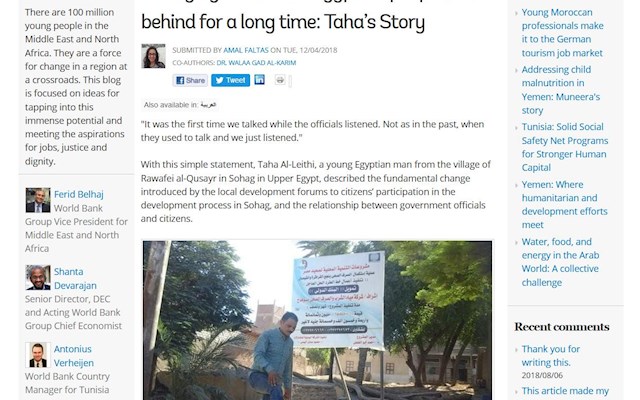Open Tunisia Solid Social Safety Net post
640x400 pixels.
coord(564,147)
